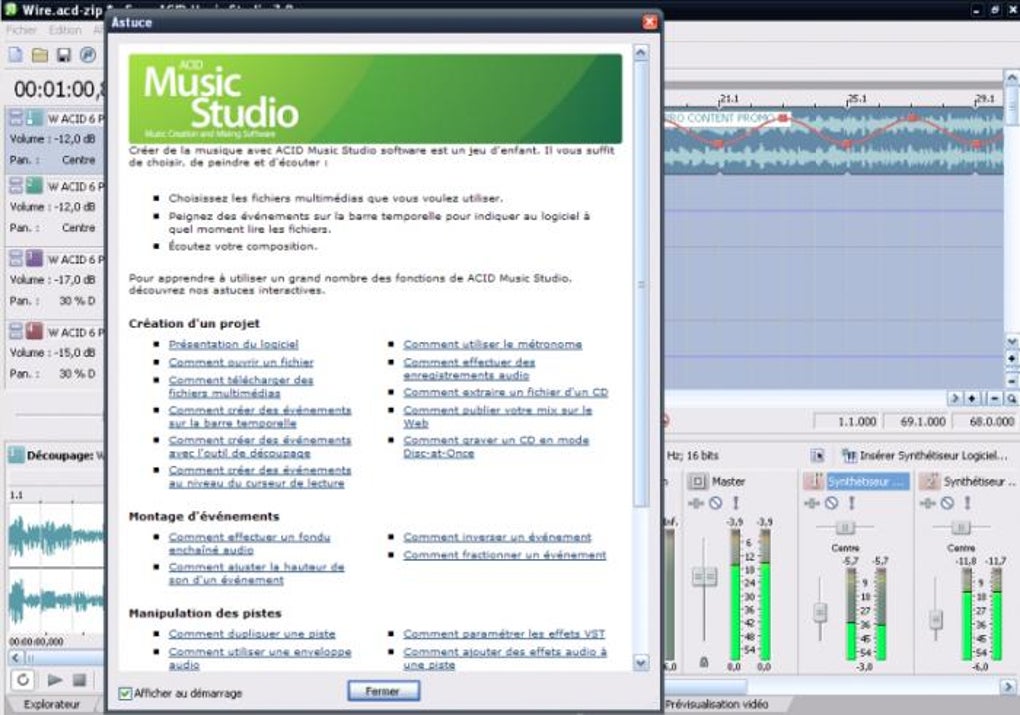Close the Astuce dialog
This screenshot has height=715, width=1020.
(x=649, y=22)
